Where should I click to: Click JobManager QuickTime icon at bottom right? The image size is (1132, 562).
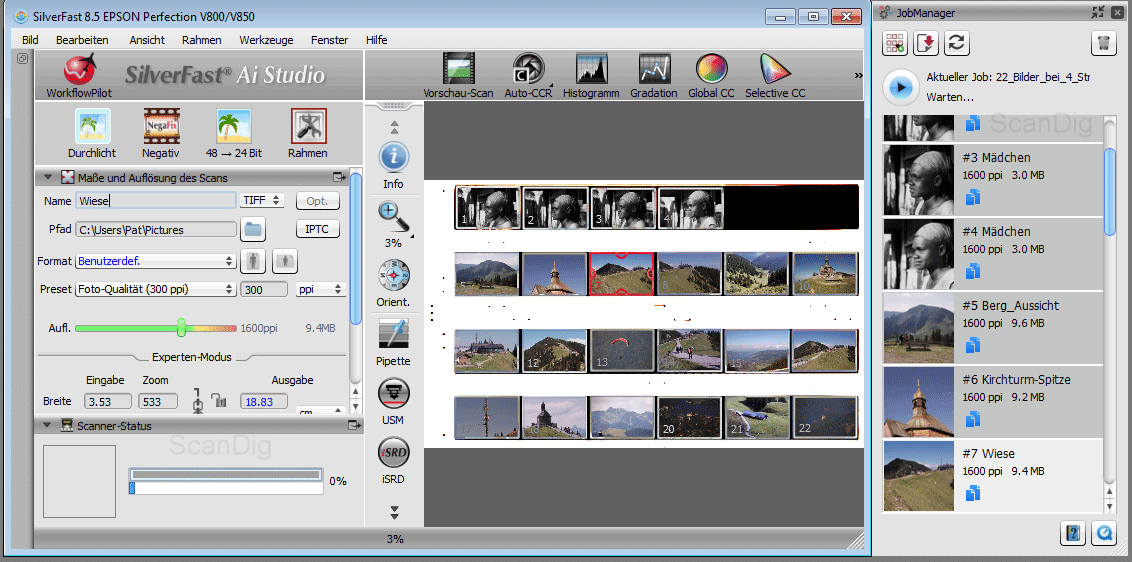coord(1105,533)
